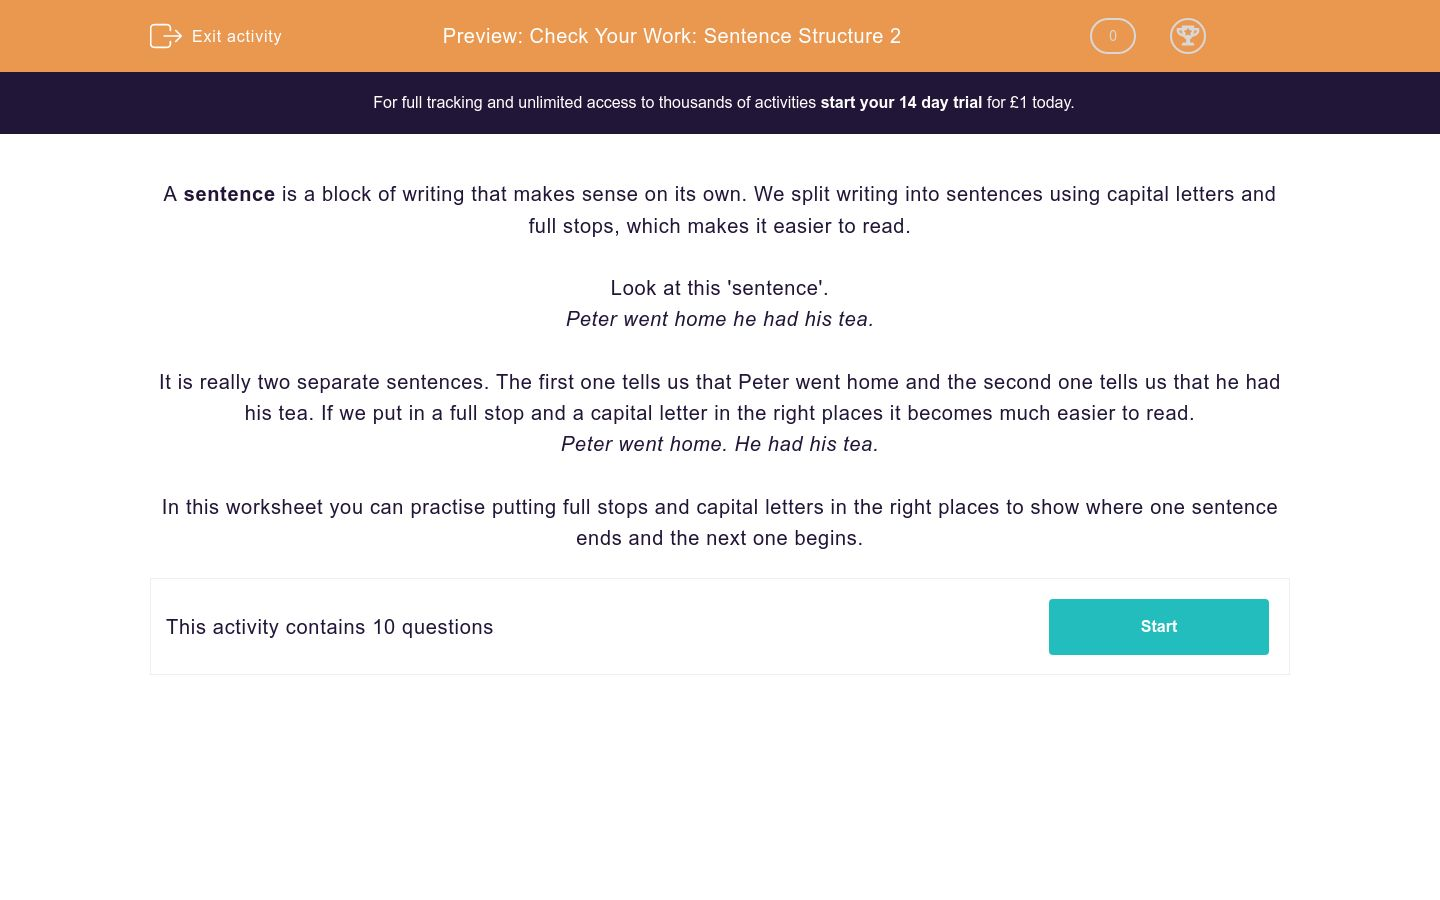Image resolution: width=1440 pixels, height=900 pixels.
Task: Click the 'Preview: Check Your Work' title
Action: coord(671,36)
